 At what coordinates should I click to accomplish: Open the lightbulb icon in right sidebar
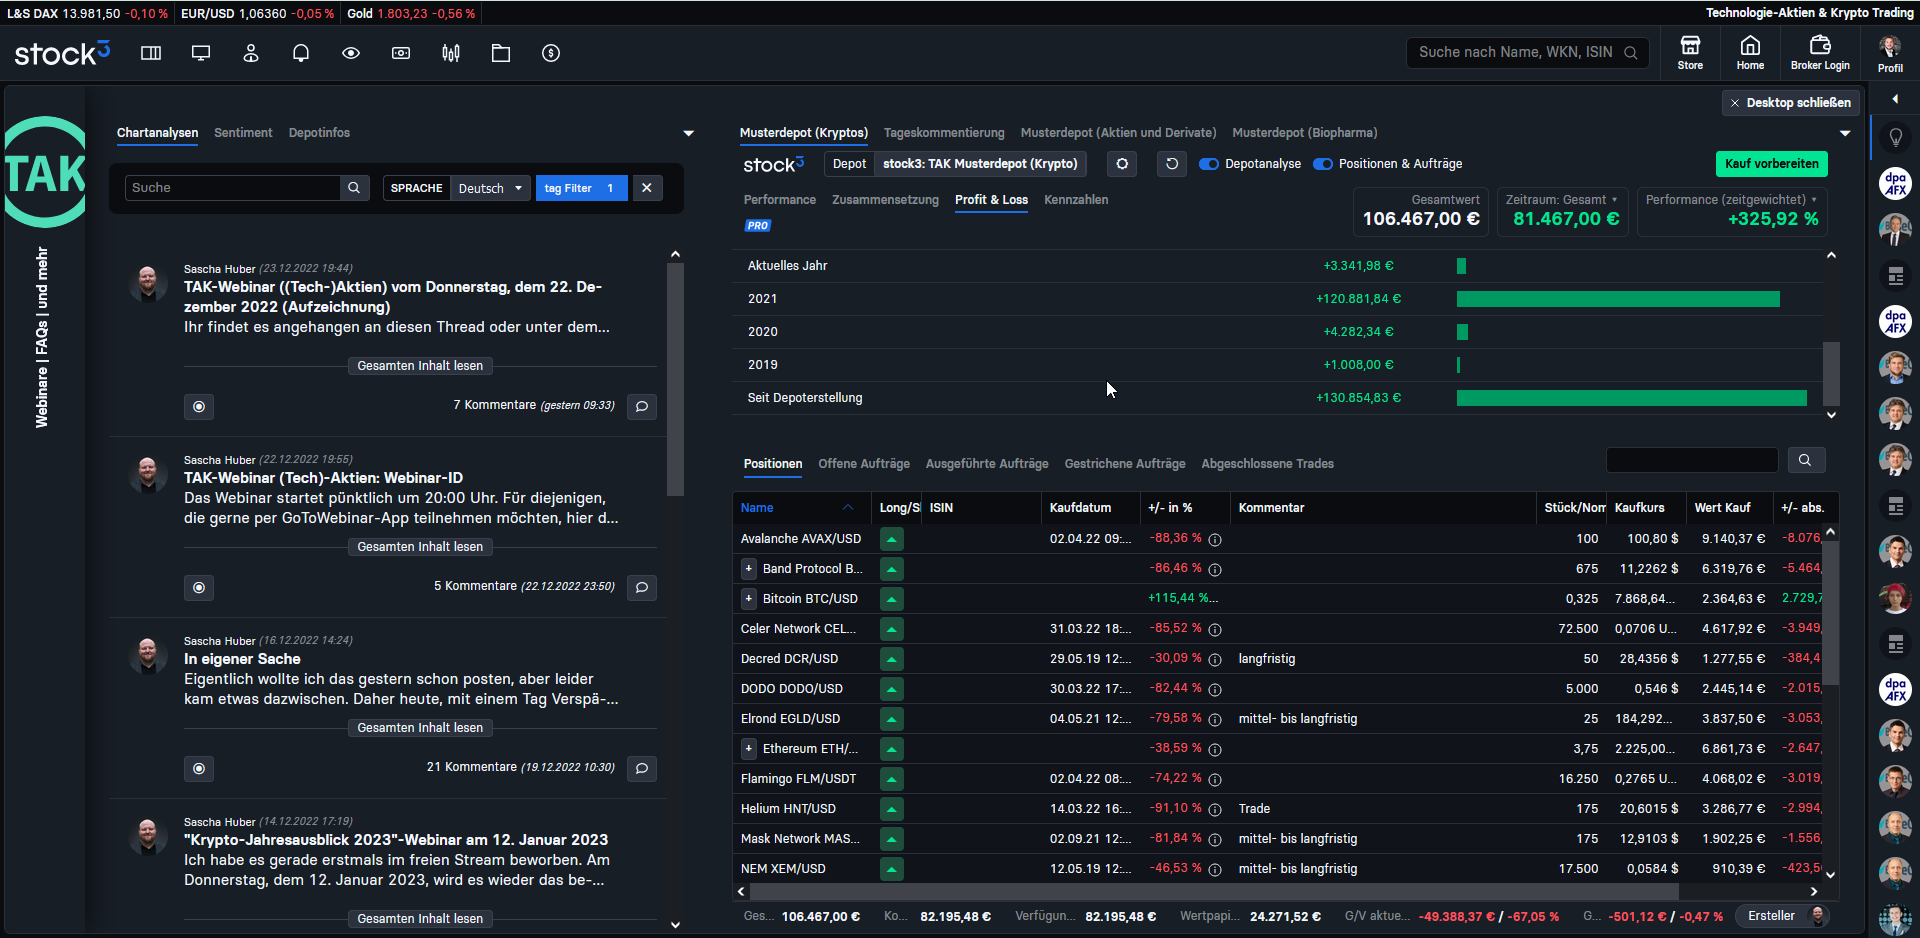pyautogui.click(x=1895, y=138)
